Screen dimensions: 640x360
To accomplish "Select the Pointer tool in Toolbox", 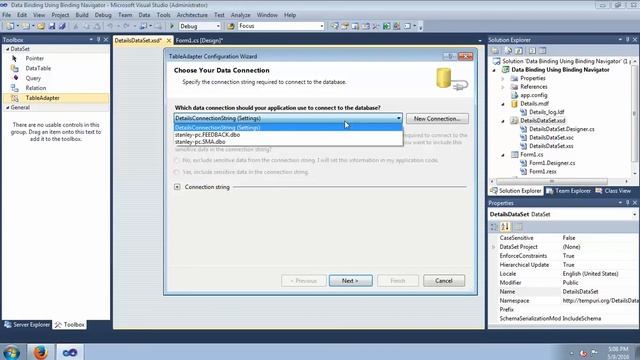I will 35,58.
